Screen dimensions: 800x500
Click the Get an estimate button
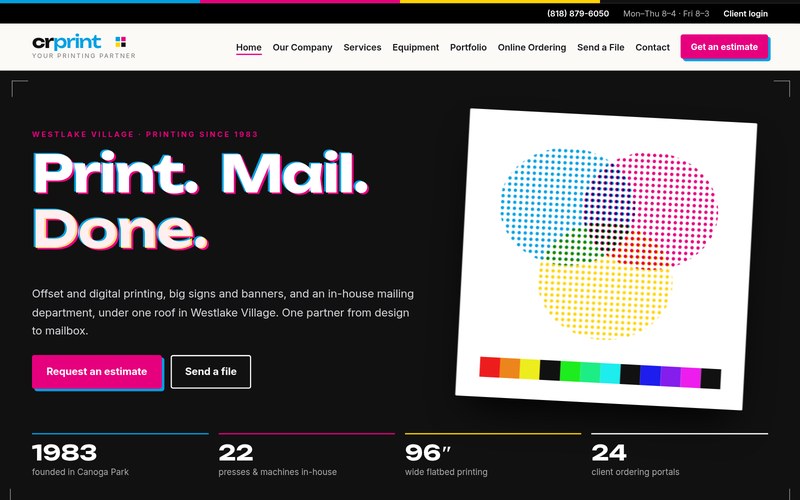coord(724,47)
